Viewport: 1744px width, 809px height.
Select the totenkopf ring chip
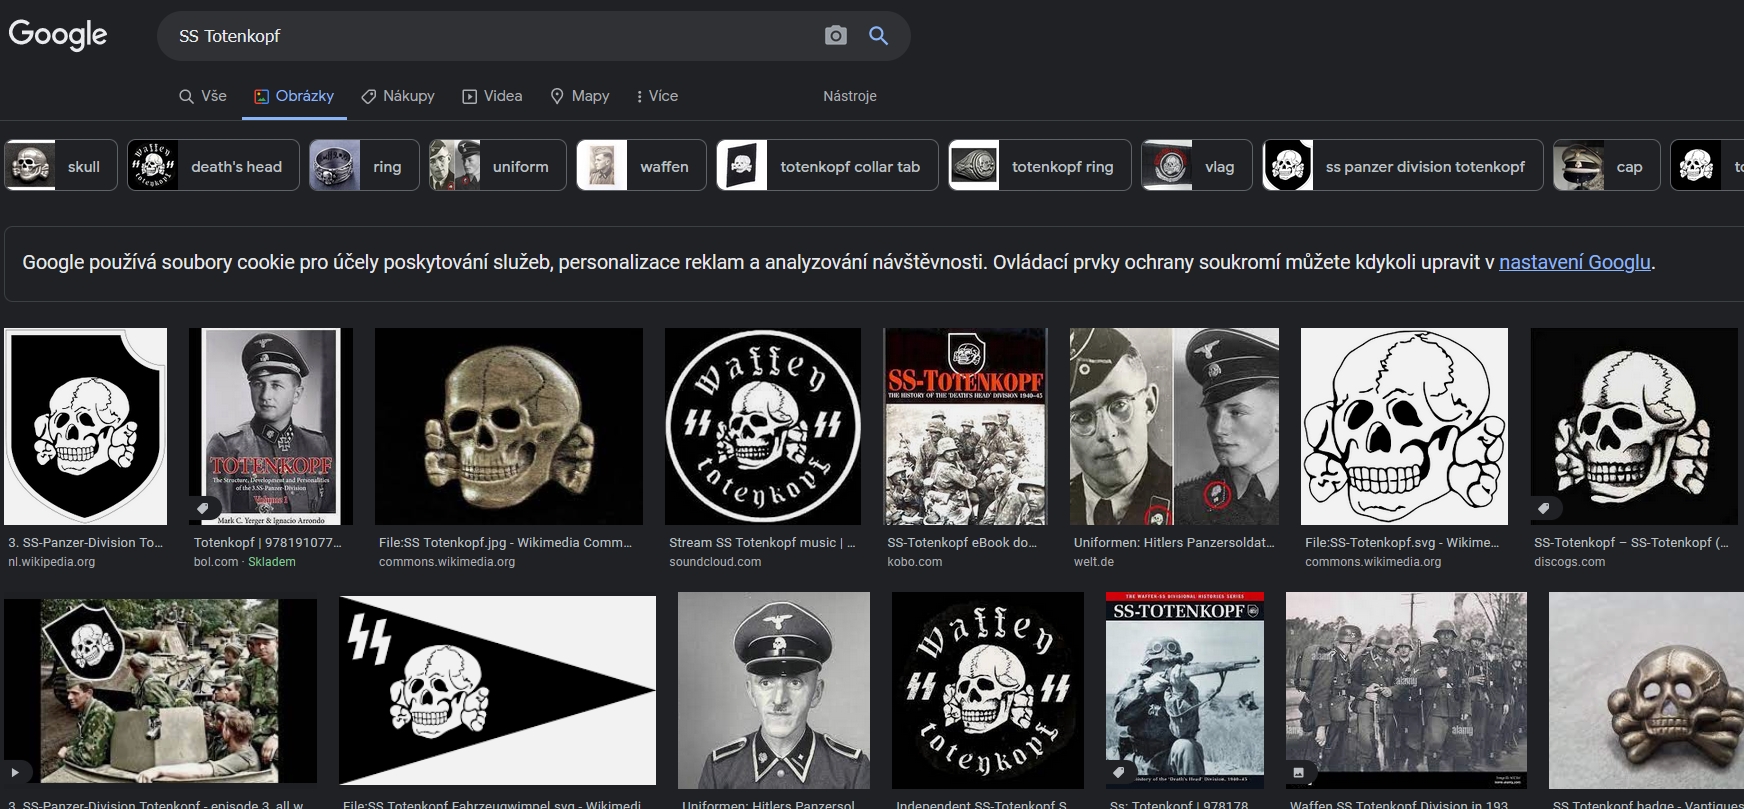point(1040,165)
